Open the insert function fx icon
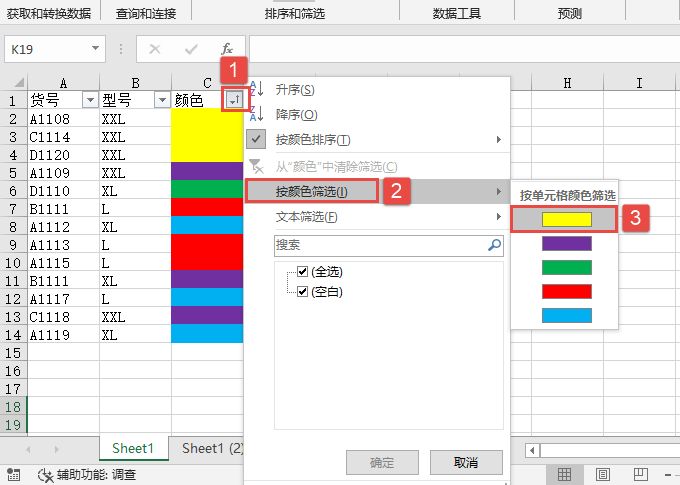680x485 pixels. pos(227,49)
